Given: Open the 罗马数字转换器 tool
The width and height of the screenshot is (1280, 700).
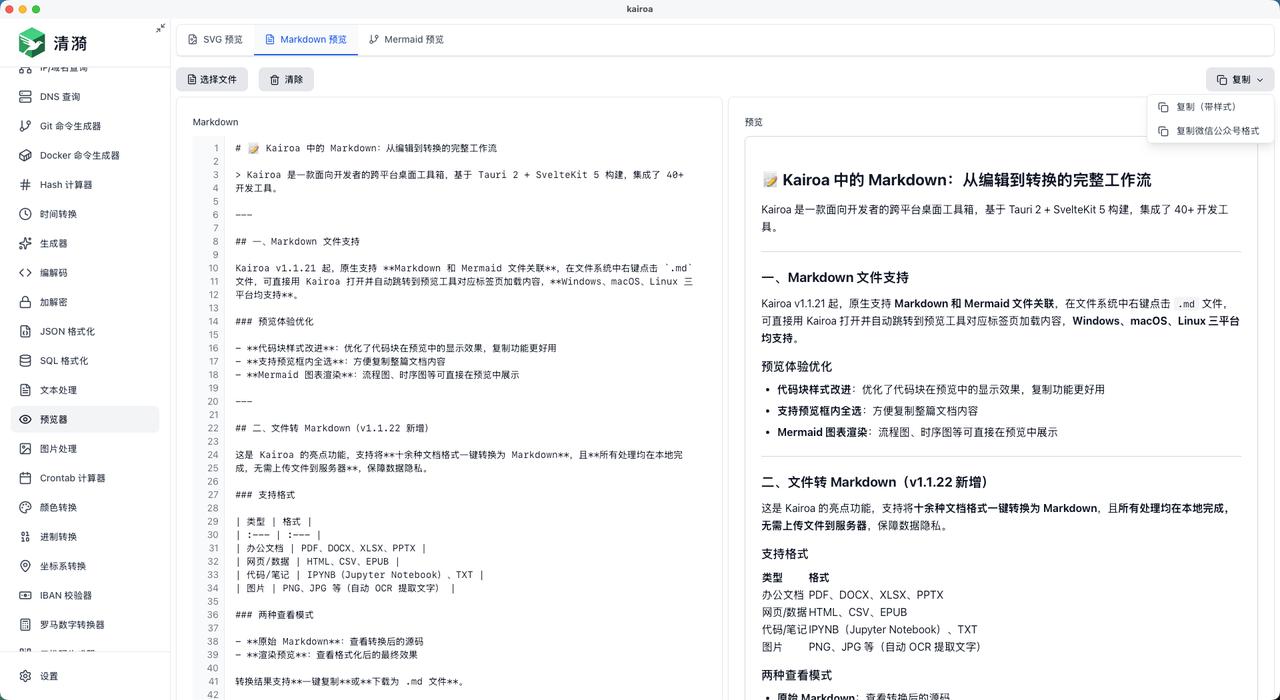Looking at the screenshot, I should click(x=85, y=625).
